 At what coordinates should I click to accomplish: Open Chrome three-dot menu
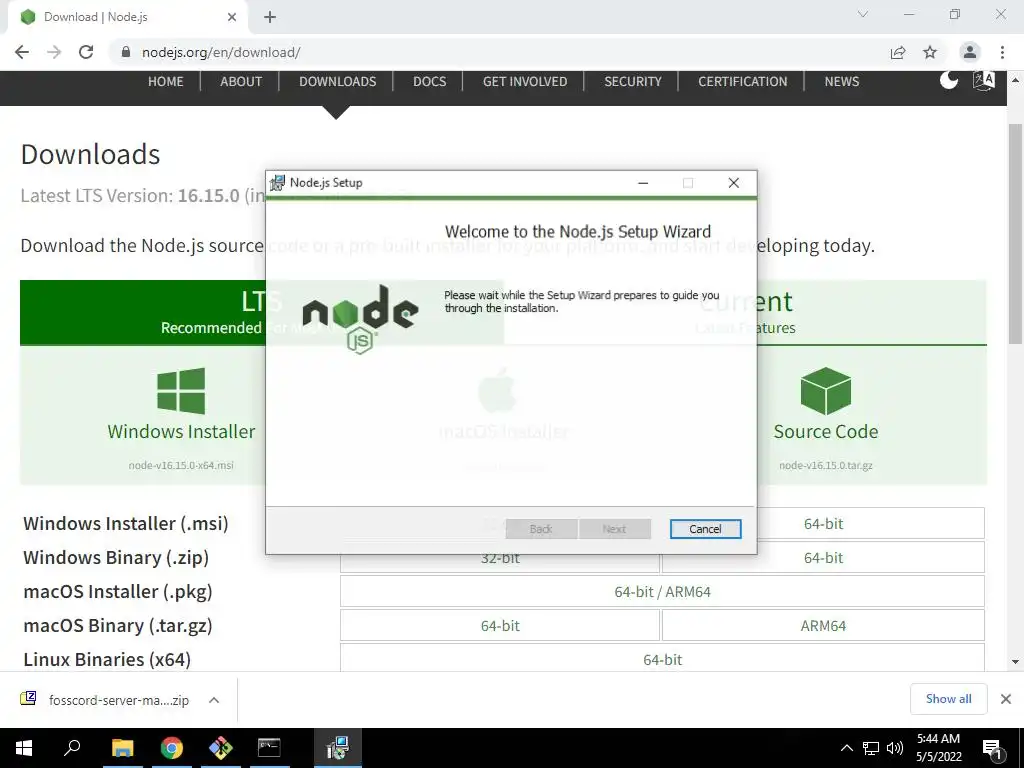click(1002, 52)
